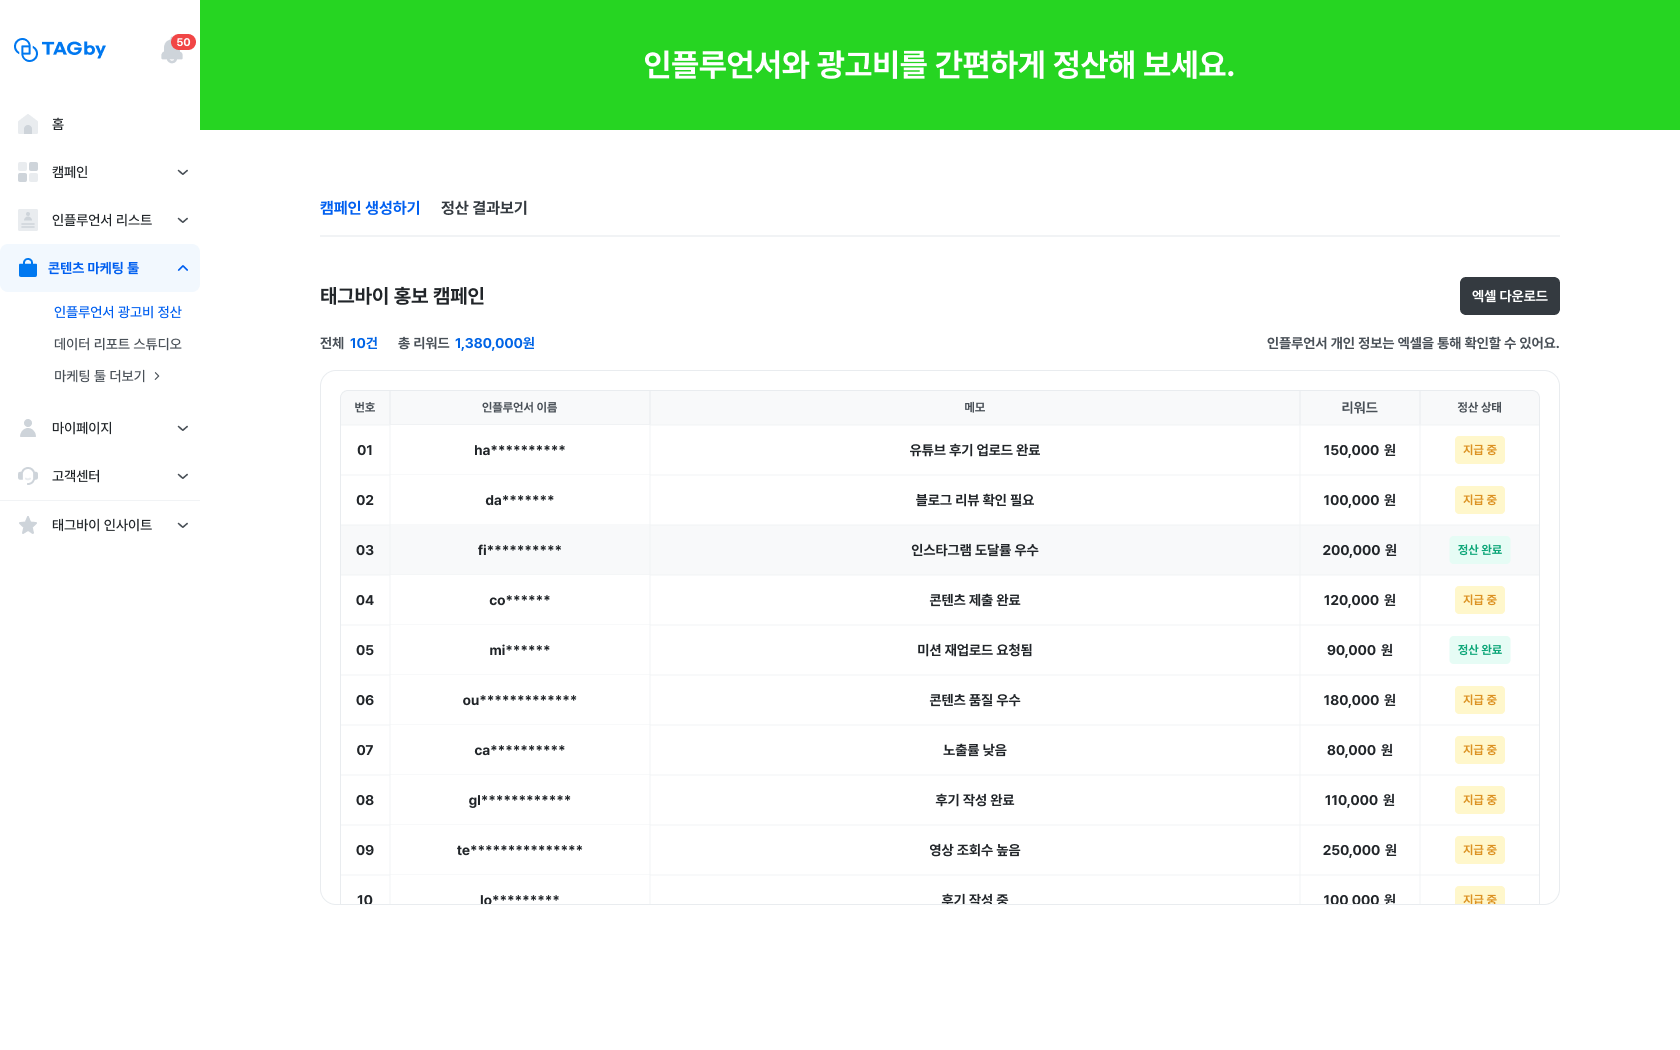This screenshot has height=1050, width=1680.
Task: Click the 인플루언서 이름 column header
Action: 520,407
